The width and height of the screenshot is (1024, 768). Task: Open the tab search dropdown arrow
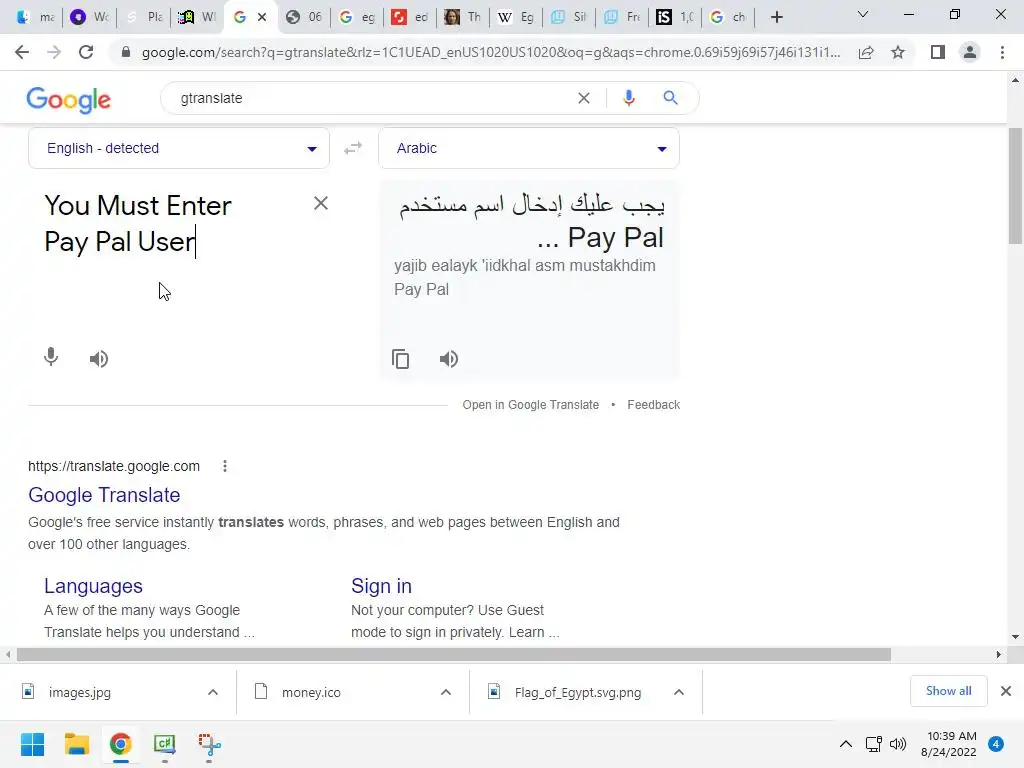863,14
